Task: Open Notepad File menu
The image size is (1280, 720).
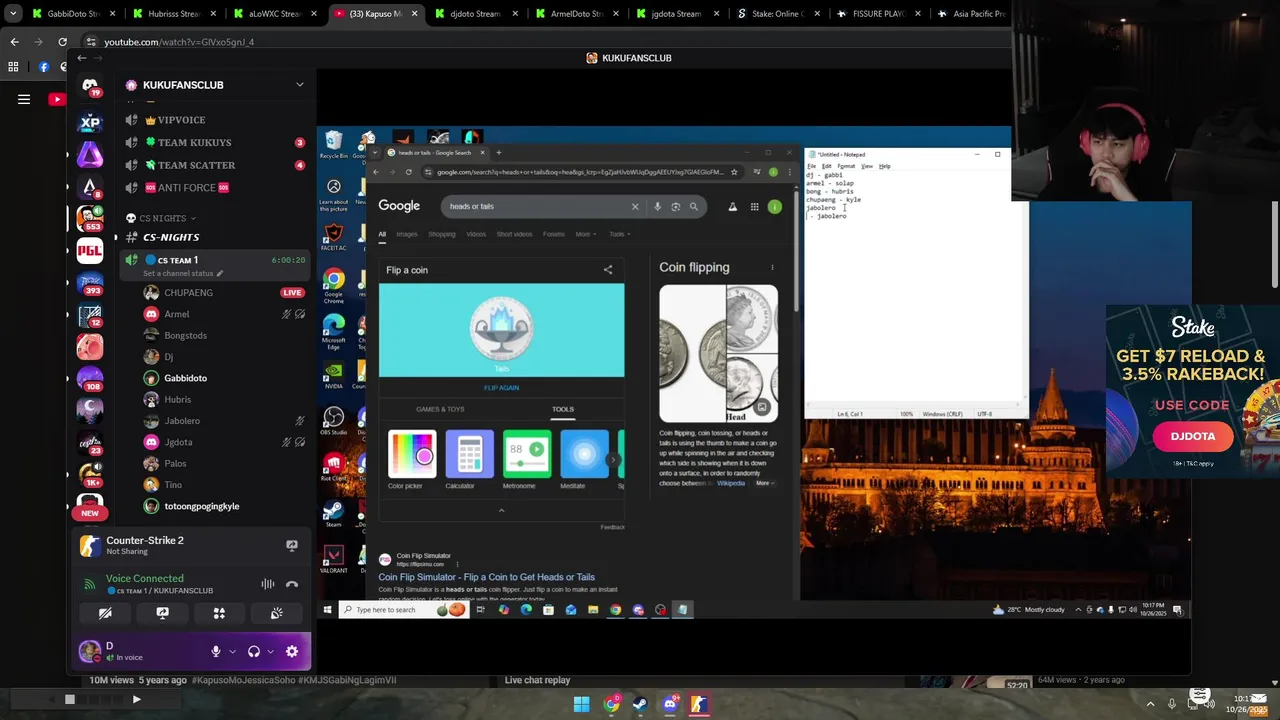Action: pos(811,166)
